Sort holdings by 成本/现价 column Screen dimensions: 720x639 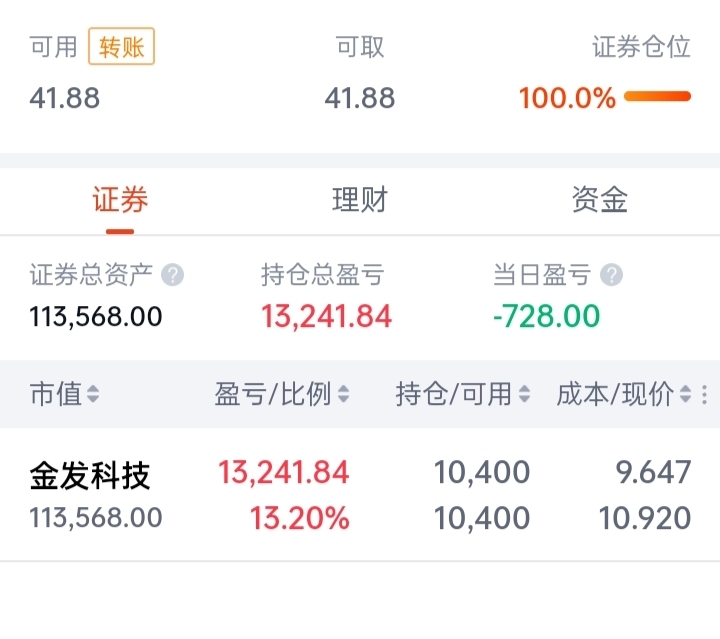(x=624, y=394)
